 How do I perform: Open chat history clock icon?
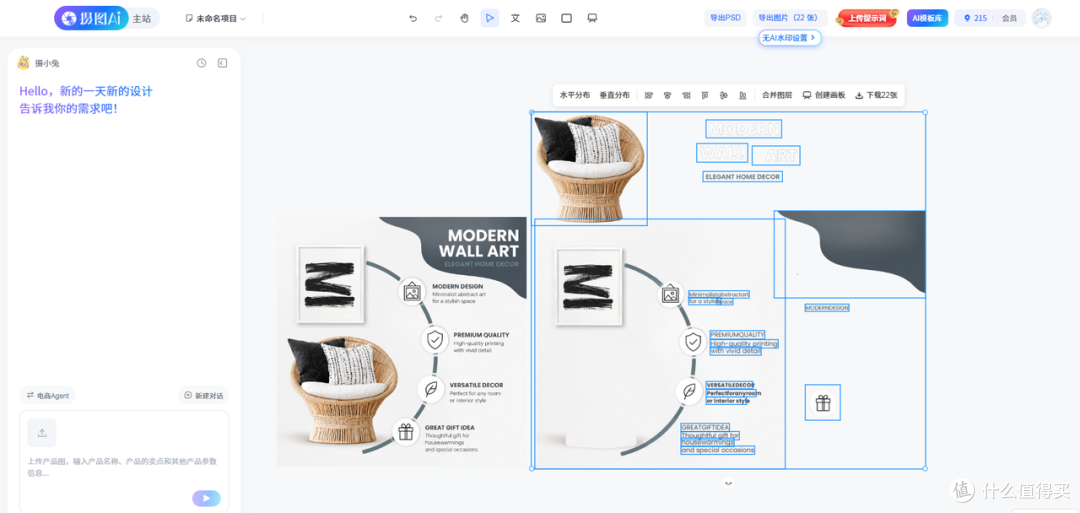[x=201, y=63]
